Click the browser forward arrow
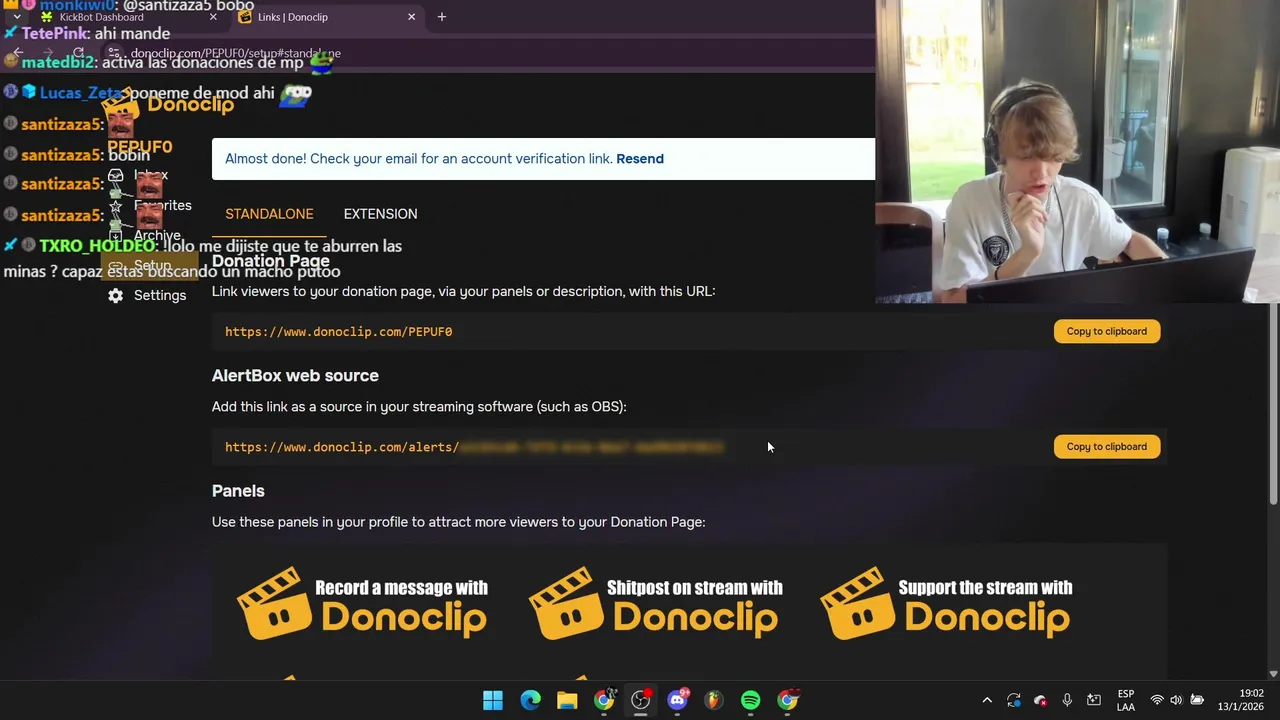Image resolution: width=1280 pixels, height=720 pixels. click(48, 53)
